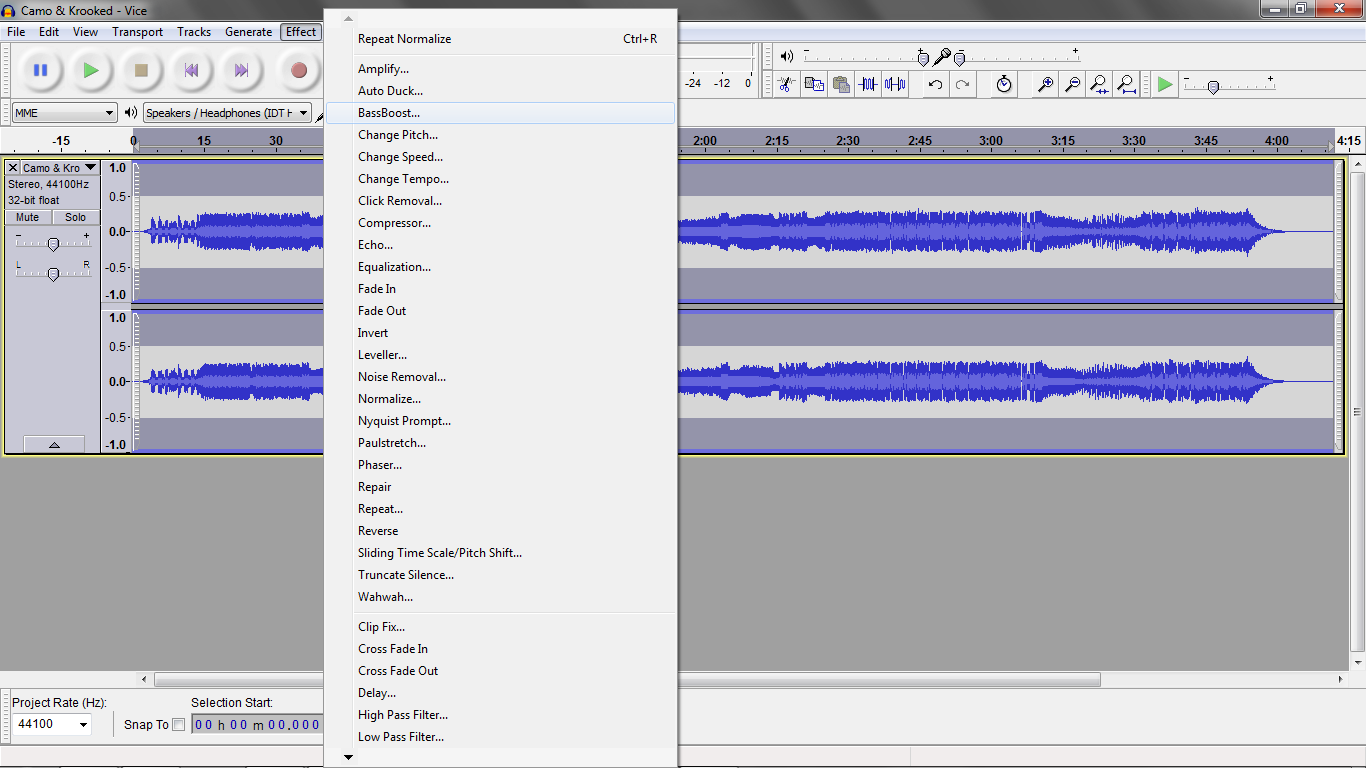This screenshot has width=1366, height=768.
Task: Skip to start of the track
Action: 191,70
